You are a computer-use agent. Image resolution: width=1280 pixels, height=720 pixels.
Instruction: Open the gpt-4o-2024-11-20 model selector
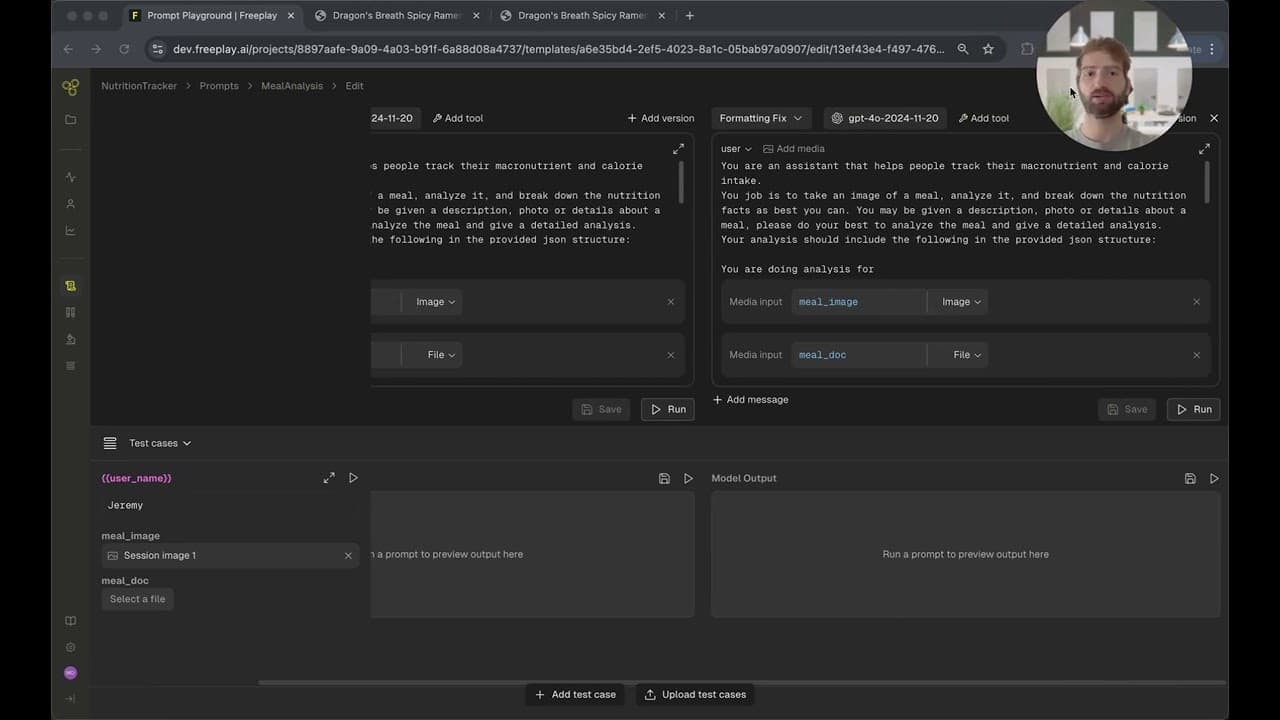coord(885,118)
